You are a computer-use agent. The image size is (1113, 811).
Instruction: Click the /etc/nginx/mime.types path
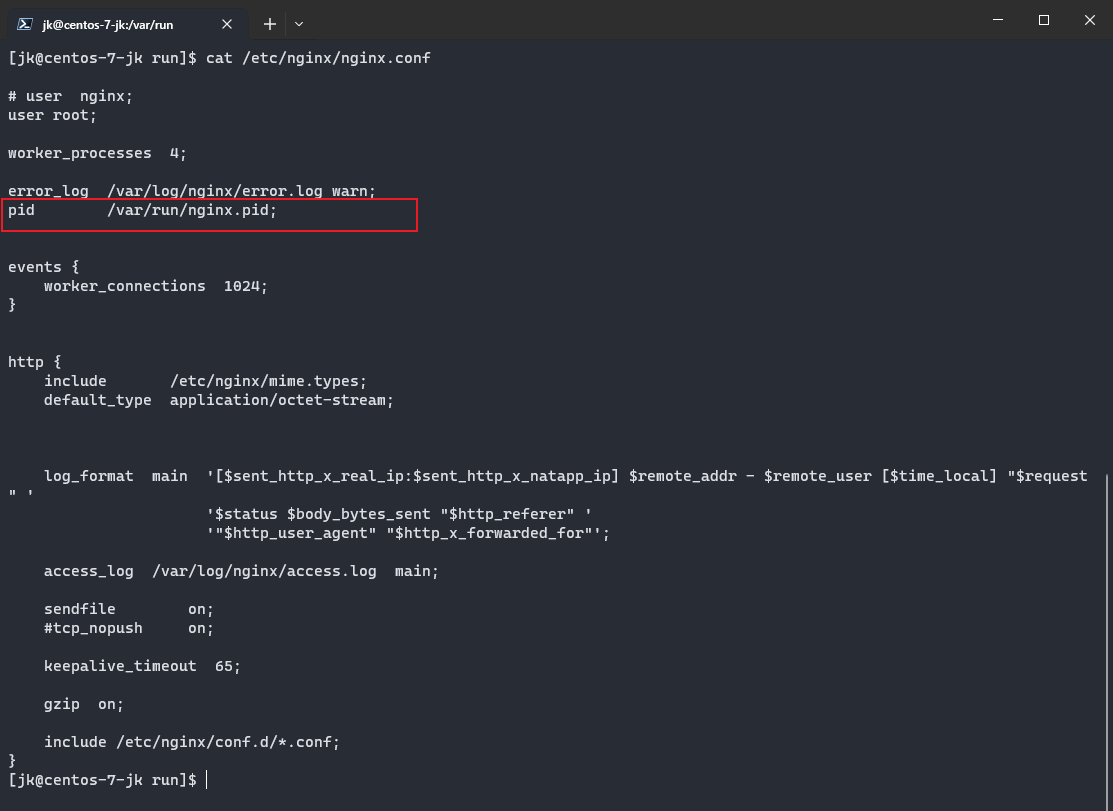[x=268, y=381]
